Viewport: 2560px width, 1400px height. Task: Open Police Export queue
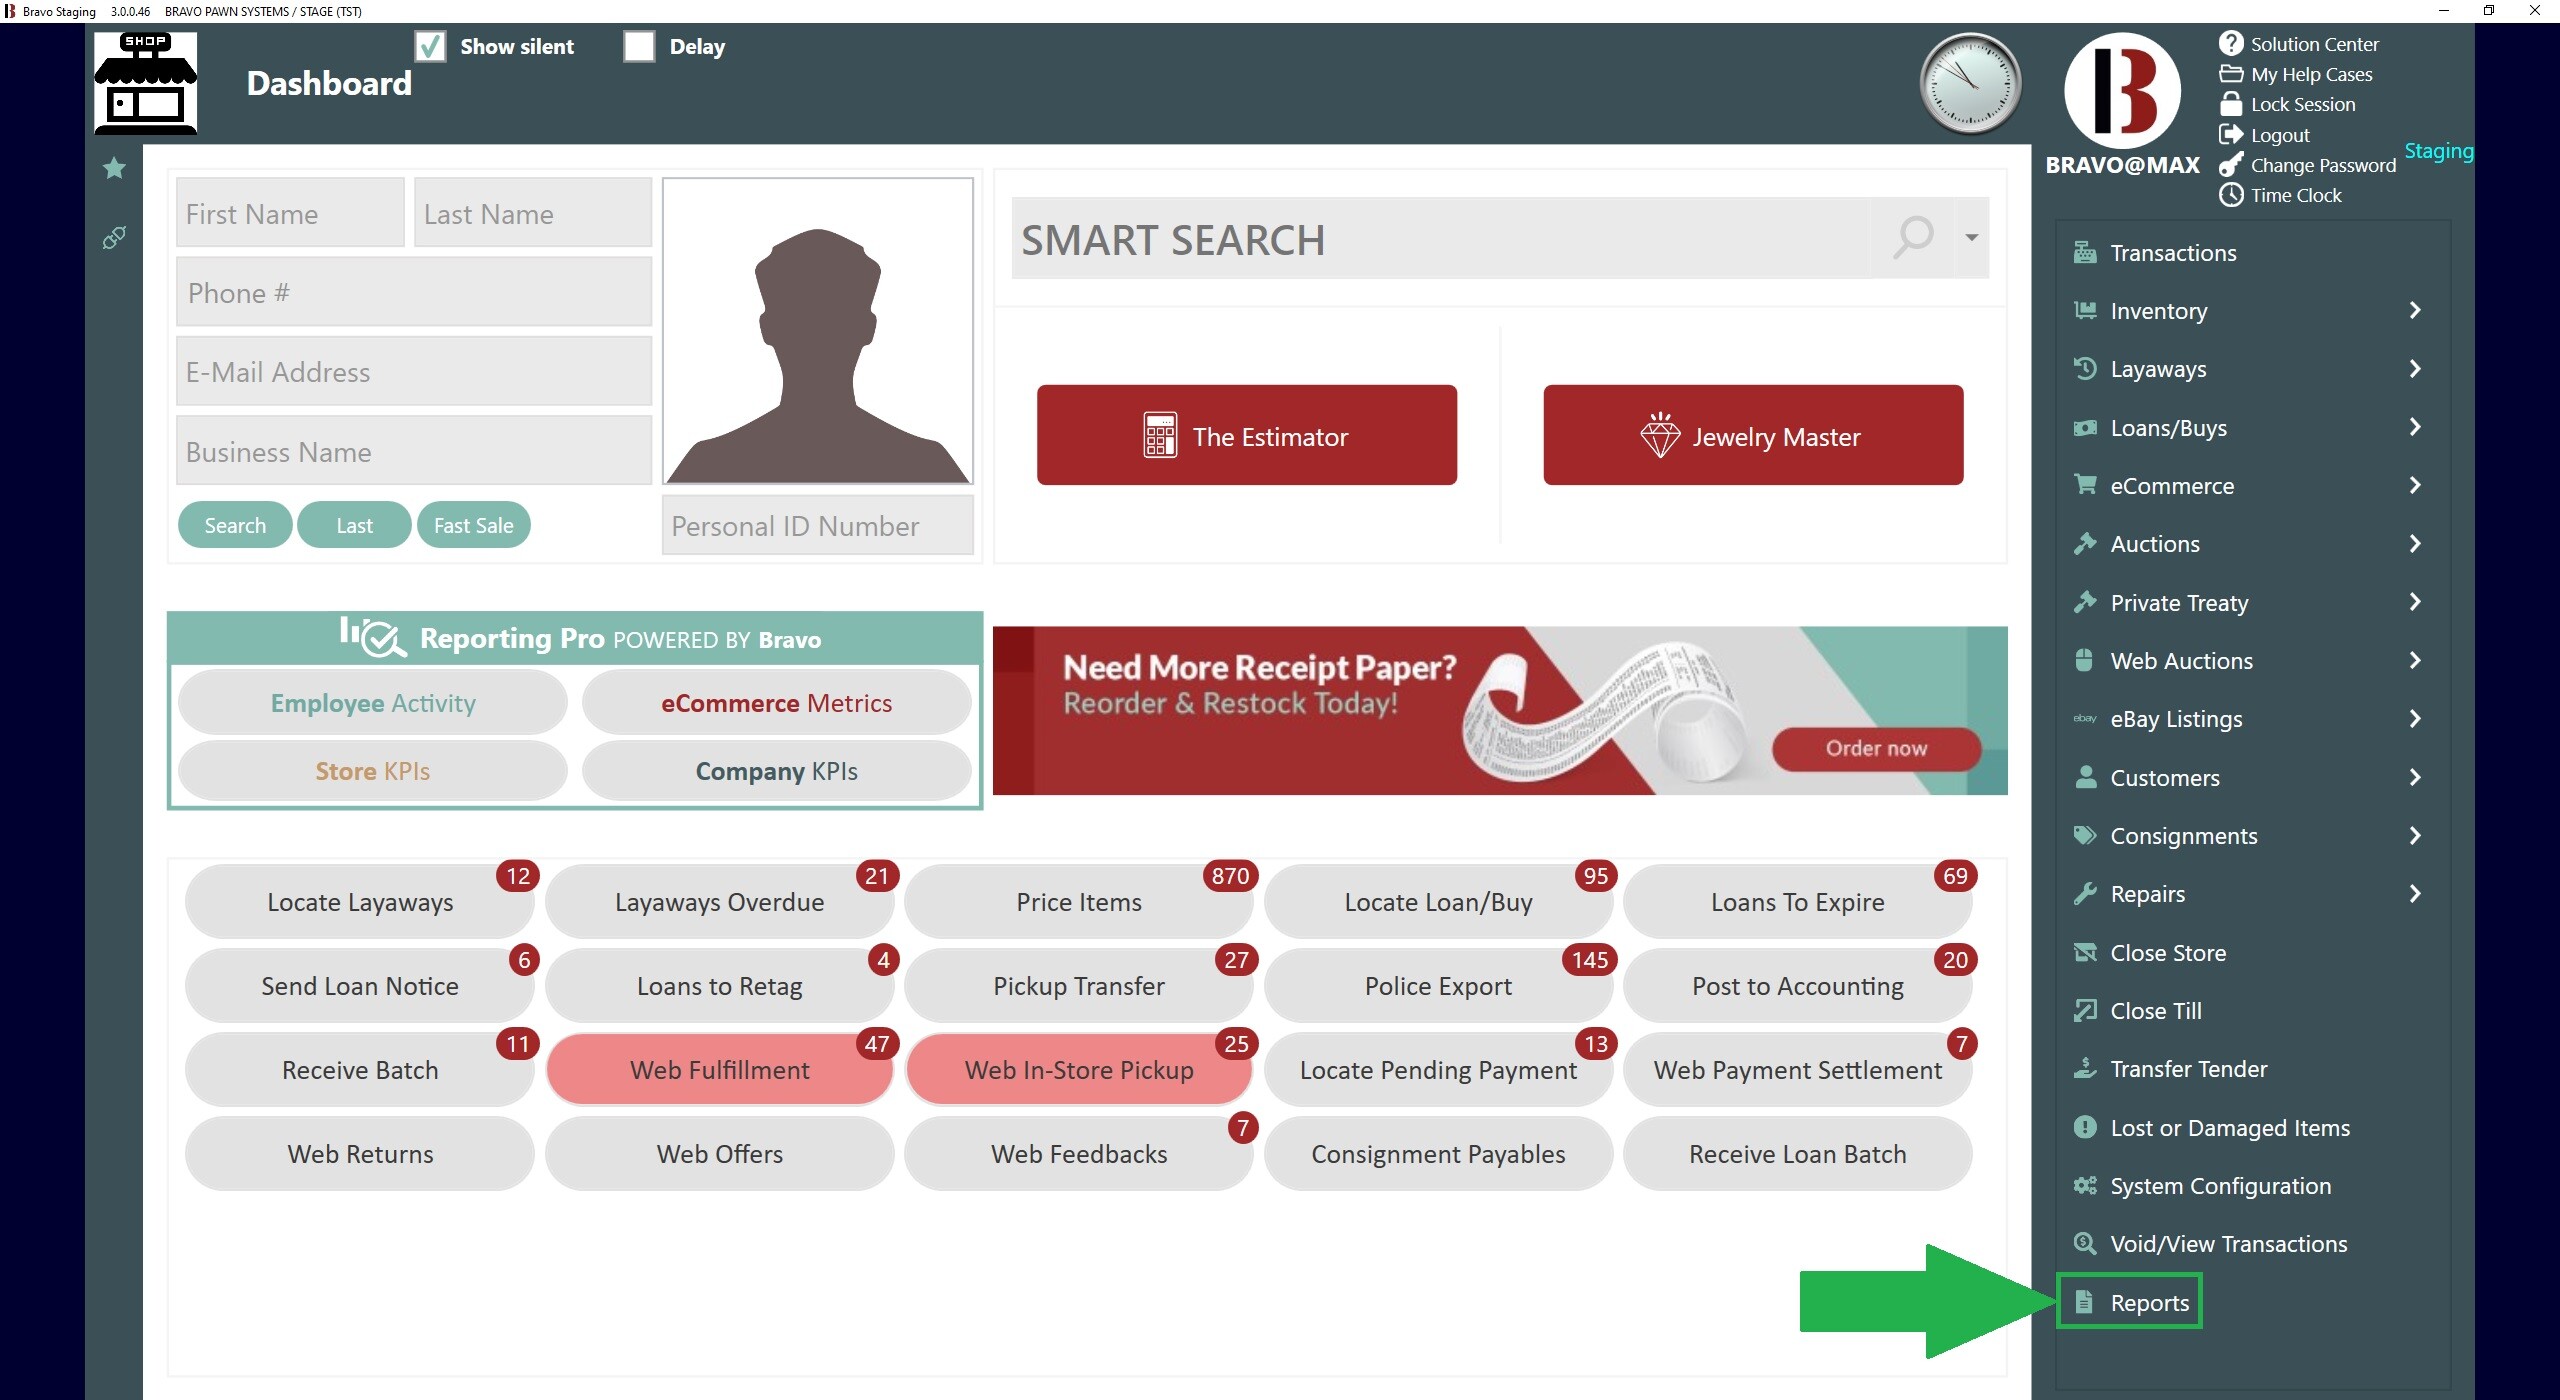click(x=1437, y=985)
